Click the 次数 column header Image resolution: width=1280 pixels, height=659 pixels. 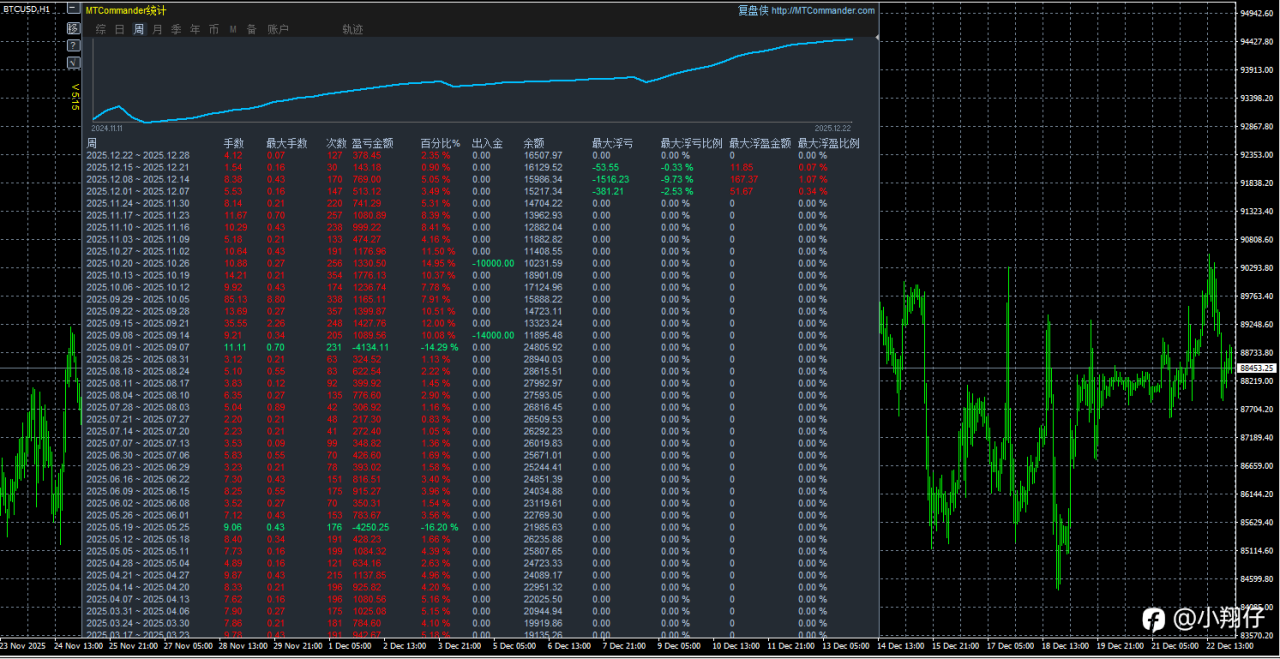(337, 144)
